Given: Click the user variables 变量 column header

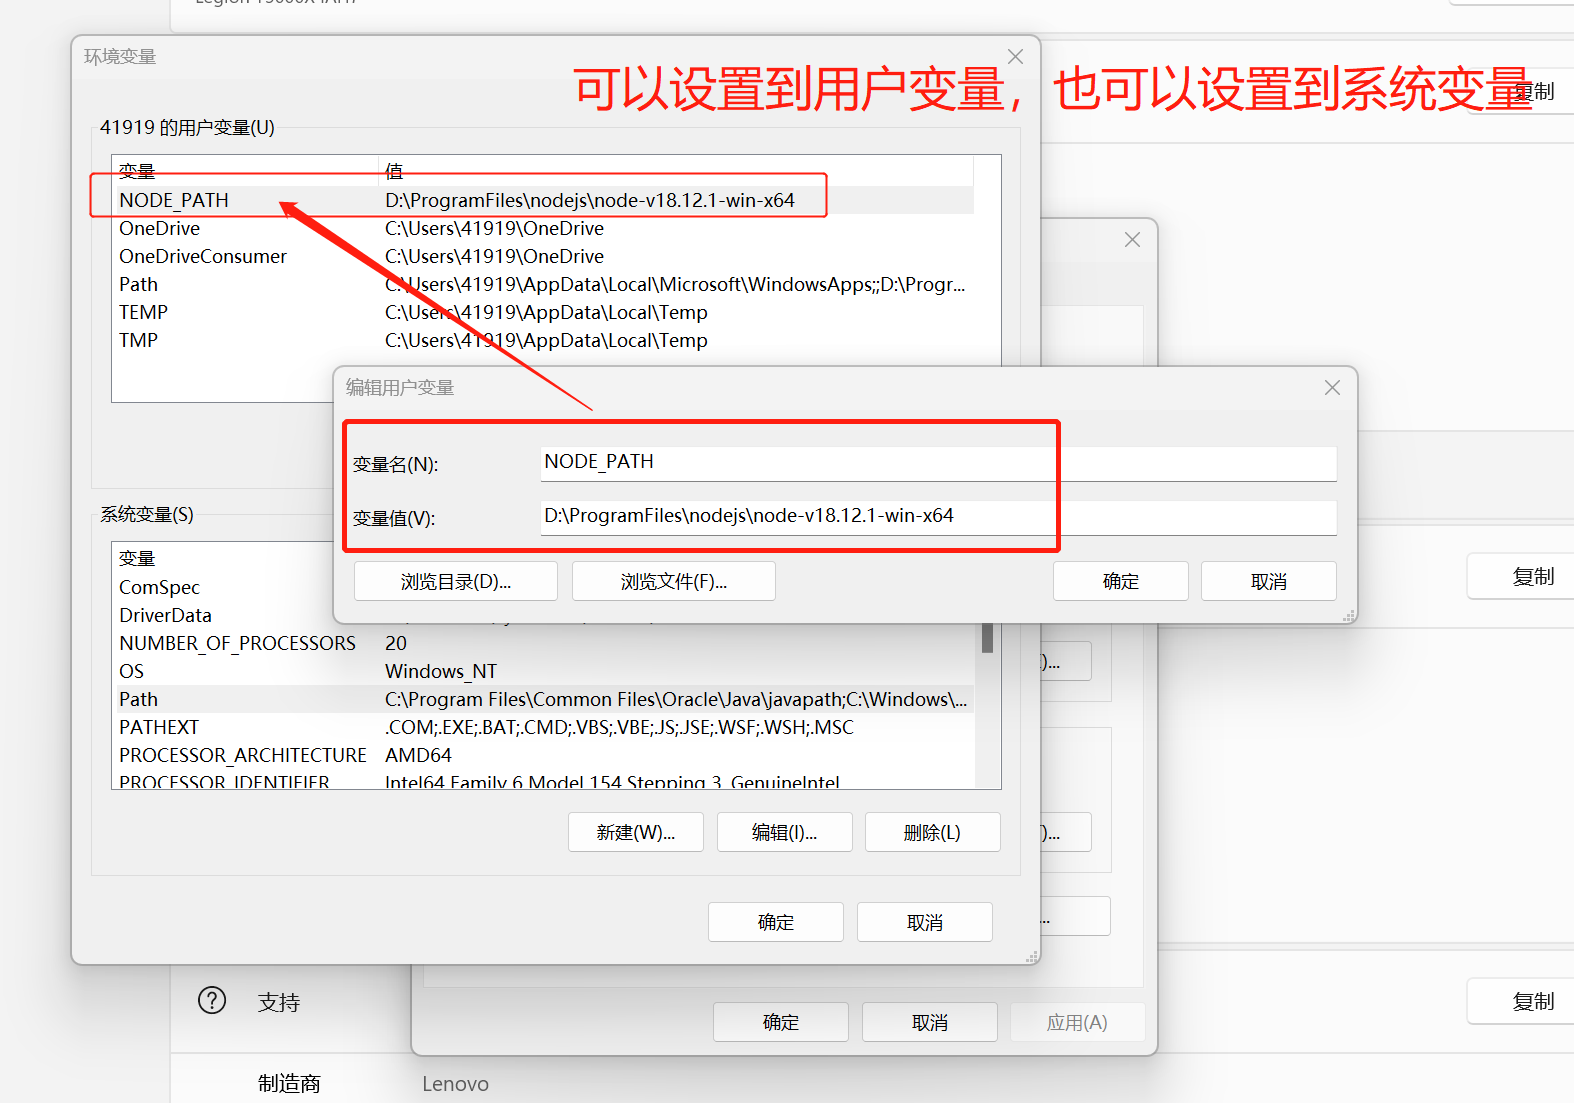Looking at the screenshot, I should (245, 171).
